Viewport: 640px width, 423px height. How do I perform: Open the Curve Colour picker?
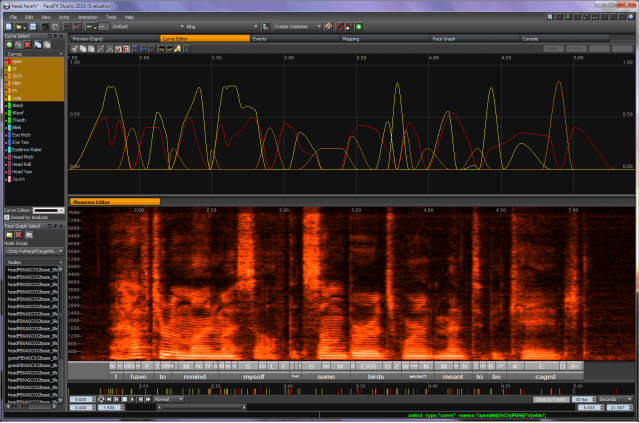tap(48, 211)
